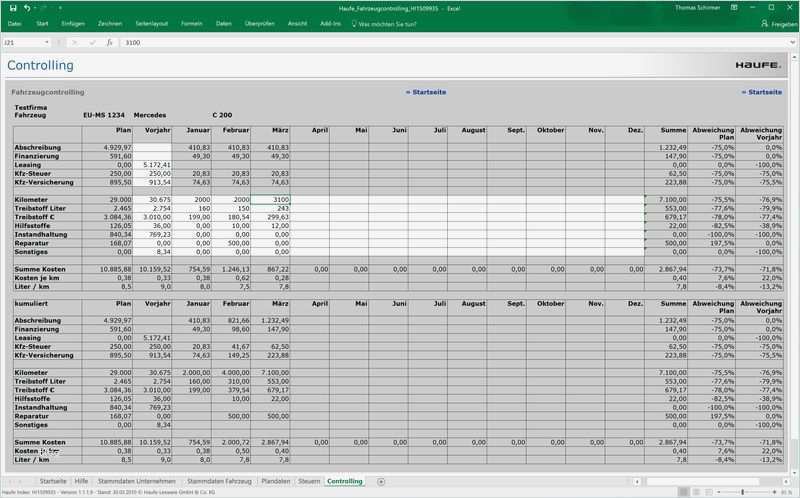Open ribbon display options icon
The image size is (800, 498).
click(x=734, y=8)
